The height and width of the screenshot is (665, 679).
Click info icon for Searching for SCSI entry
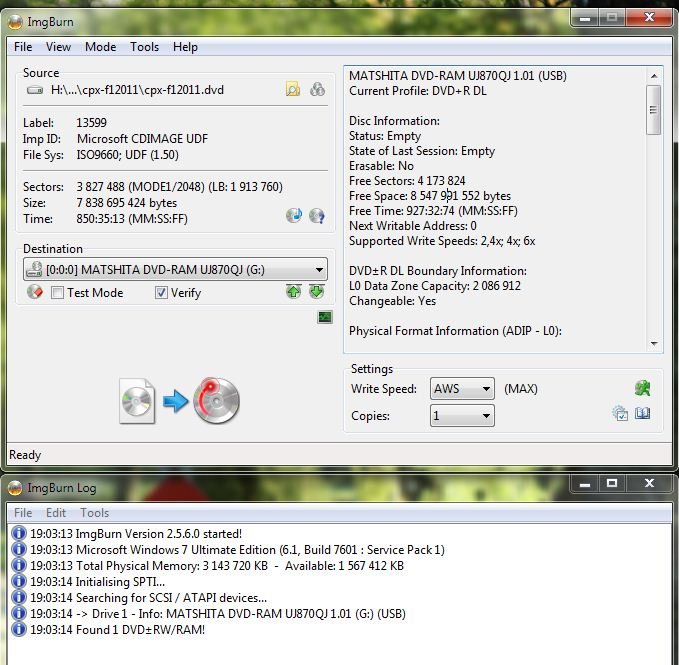[x=19, y=597]
